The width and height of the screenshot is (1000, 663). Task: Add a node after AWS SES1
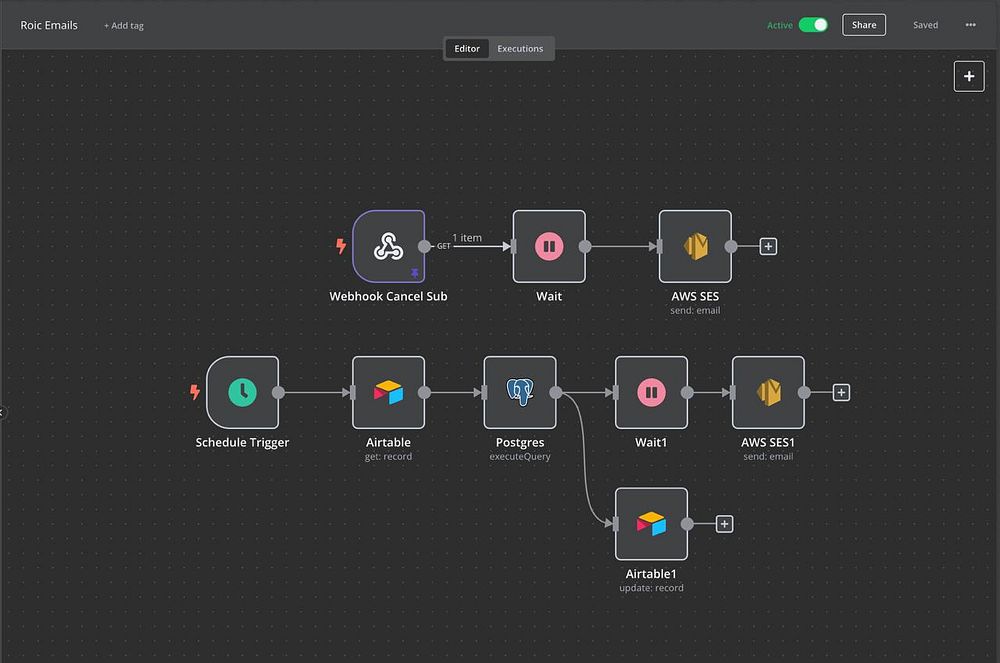click(x=841, y=392)
